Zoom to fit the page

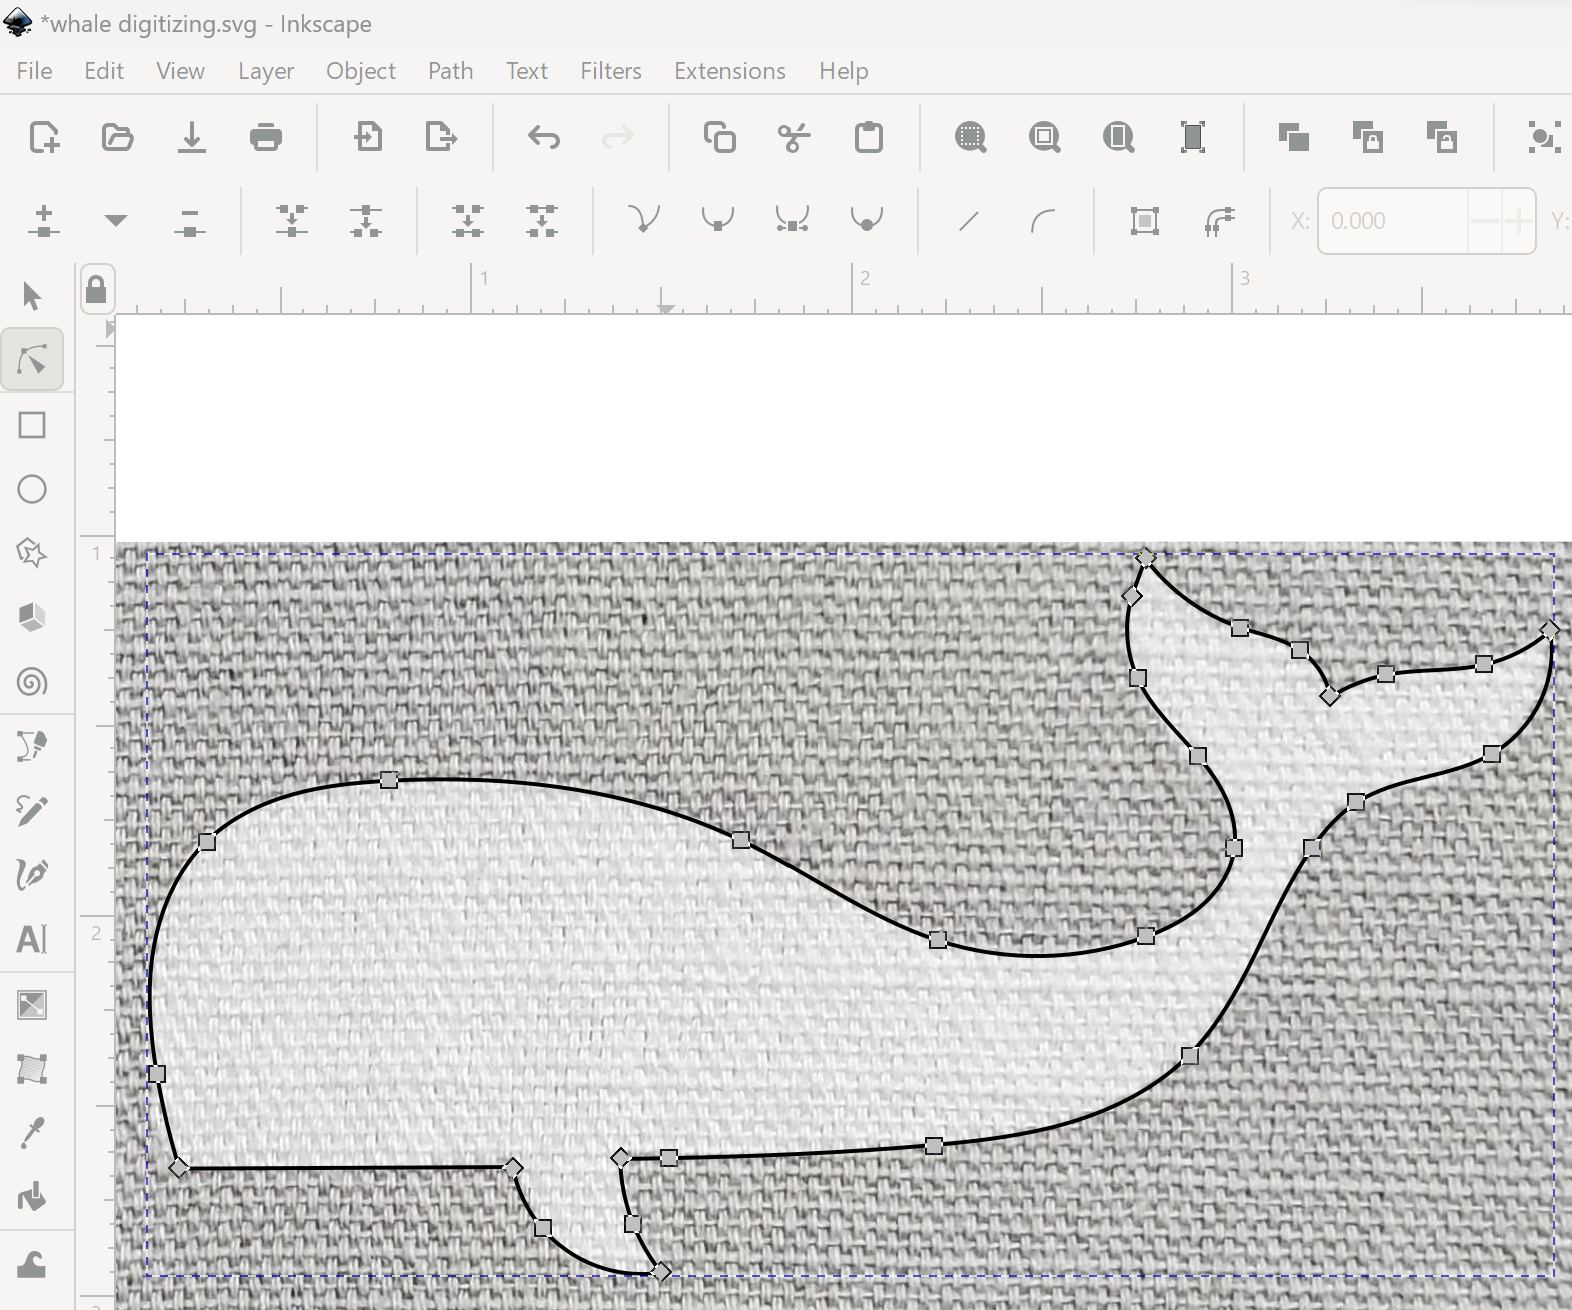pos(1119,136)
